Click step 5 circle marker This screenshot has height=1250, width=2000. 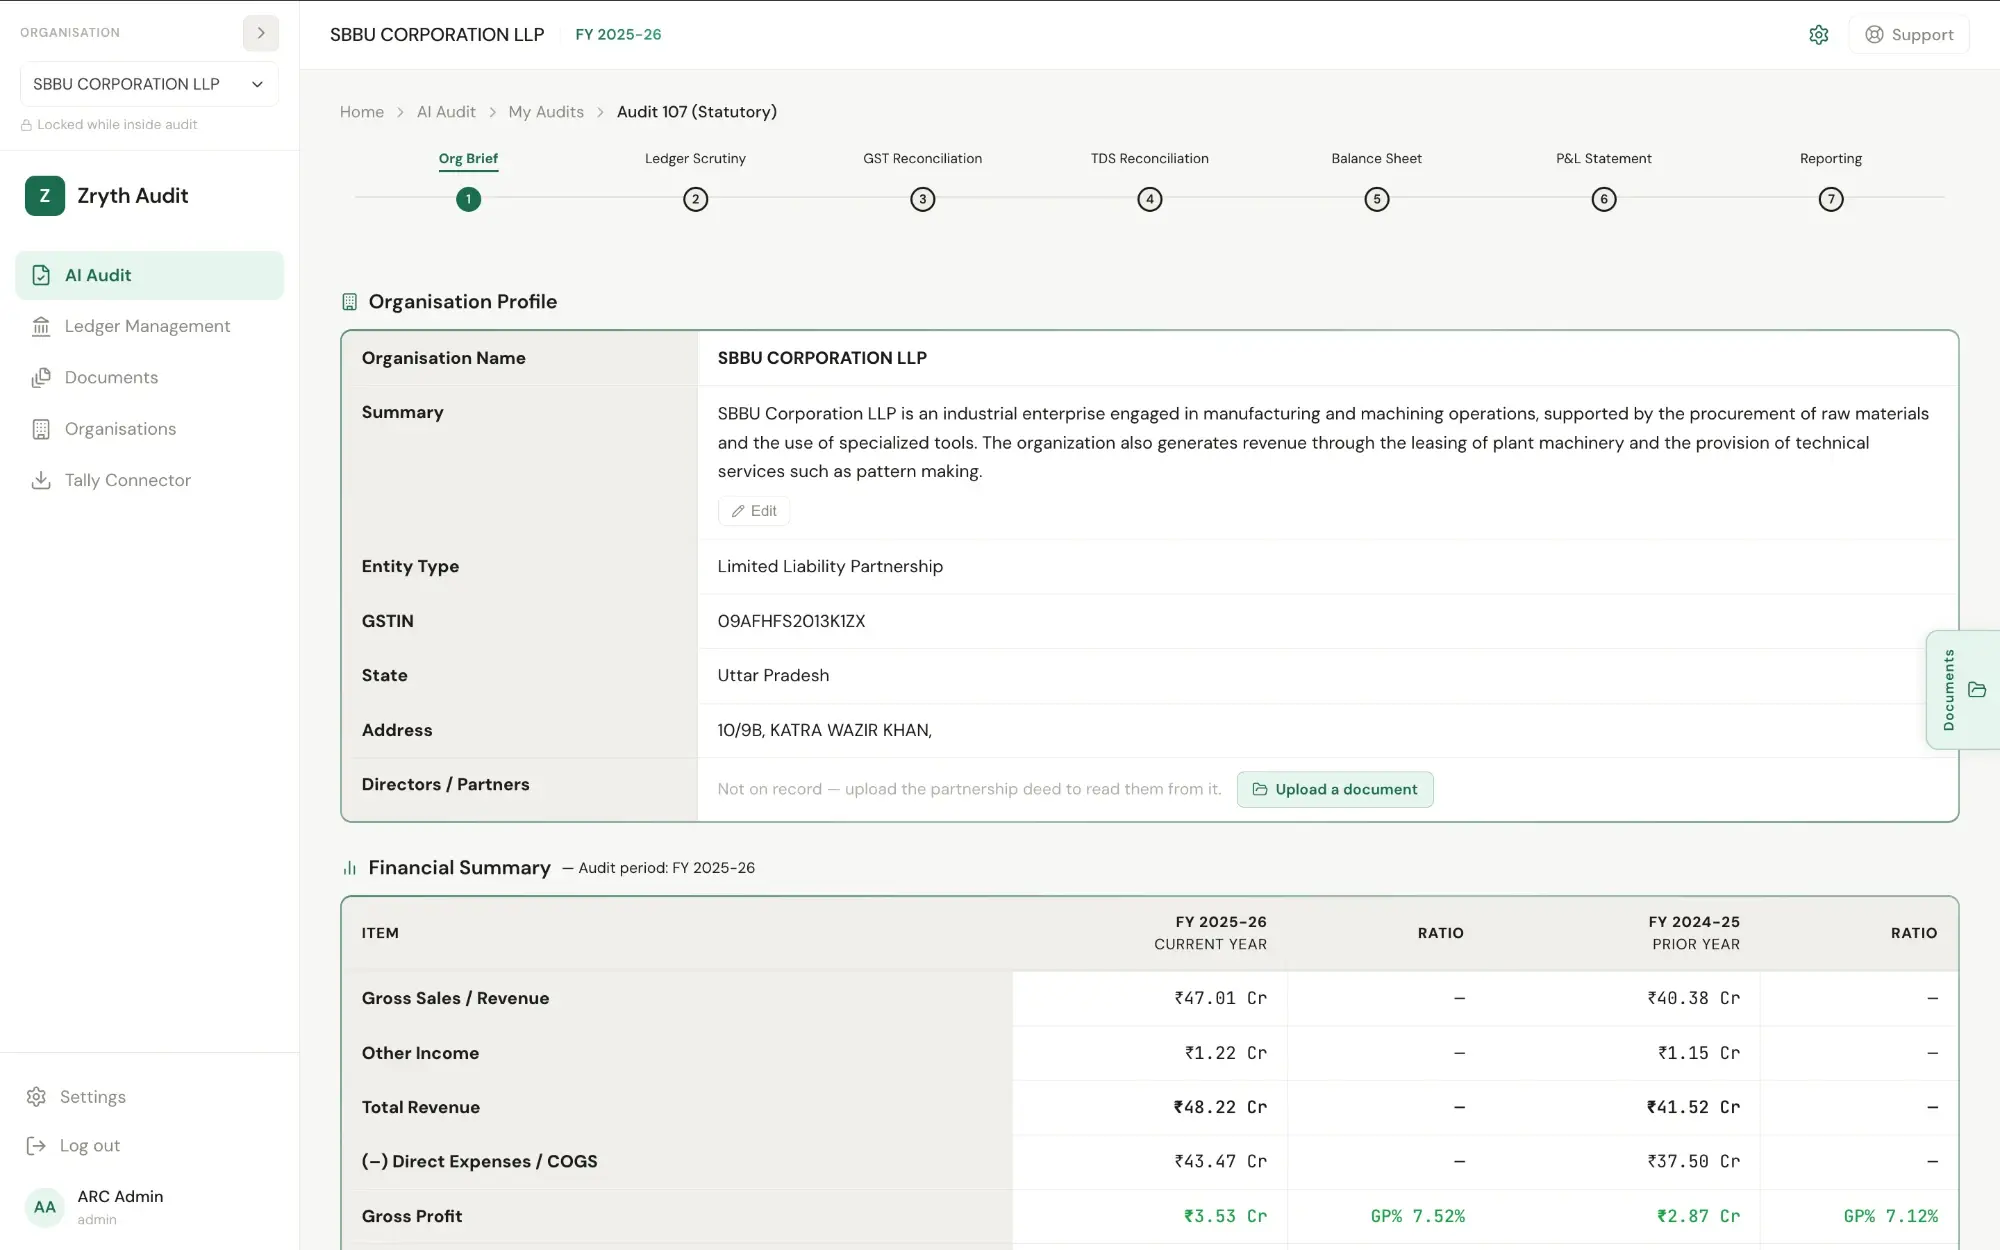pyautogui.click(x=1377, y=199)
